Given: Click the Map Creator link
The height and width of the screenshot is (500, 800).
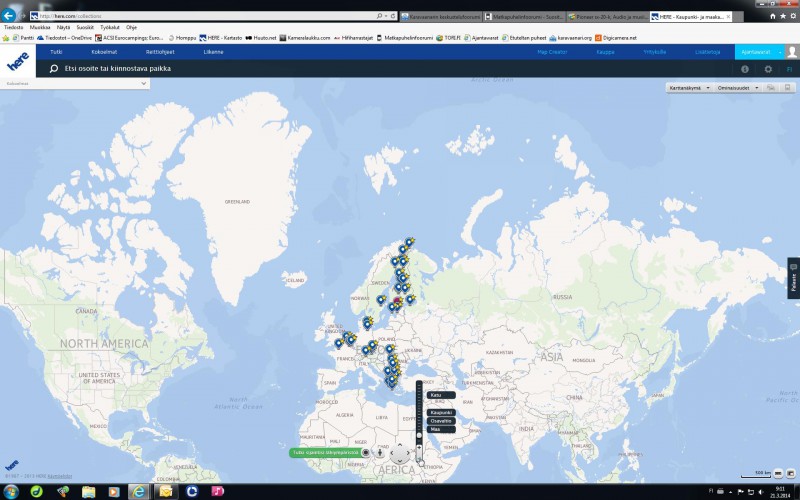Looking at the screenshot, I should pyautogui.click(x=552, y=50).
